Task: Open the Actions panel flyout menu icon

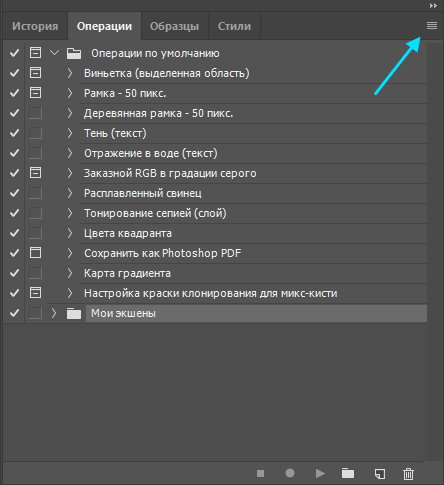Action: tap(432, 25)
